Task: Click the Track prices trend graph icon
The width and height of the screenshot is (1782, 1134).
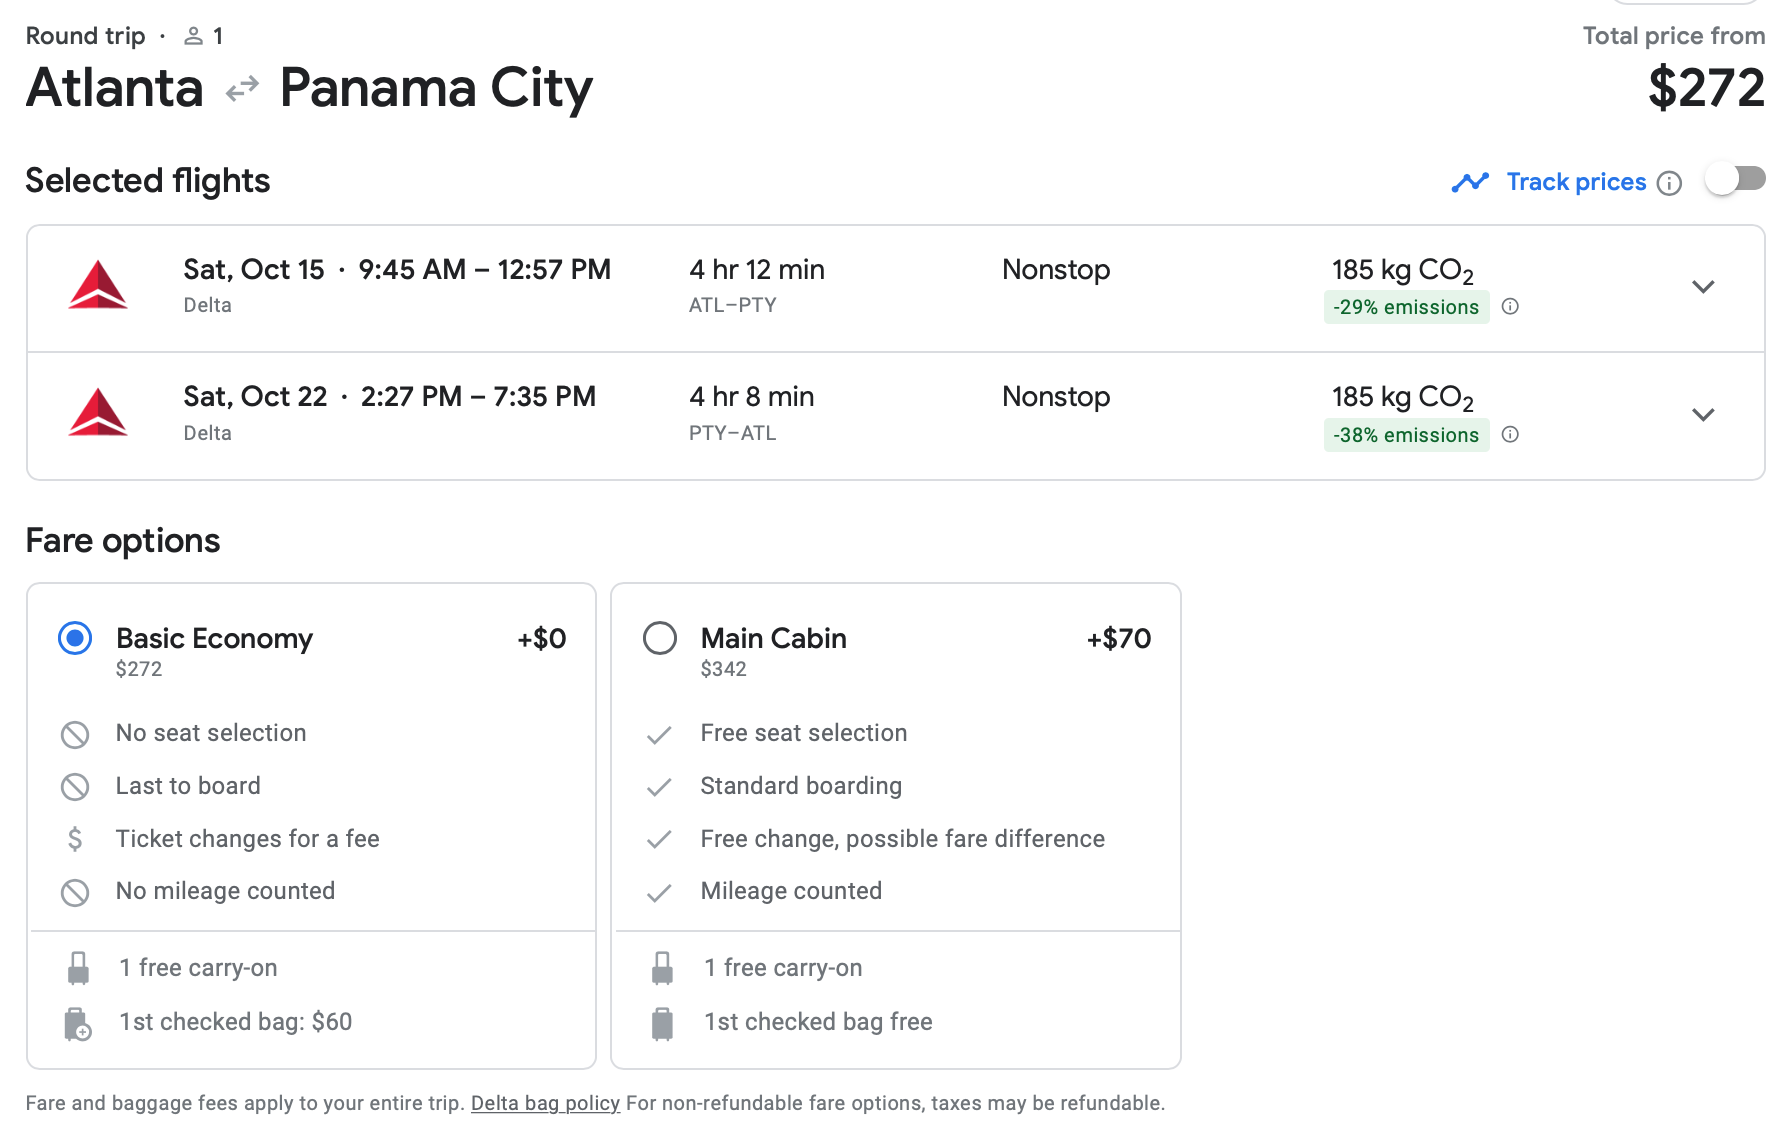Action: [1470, 182]
